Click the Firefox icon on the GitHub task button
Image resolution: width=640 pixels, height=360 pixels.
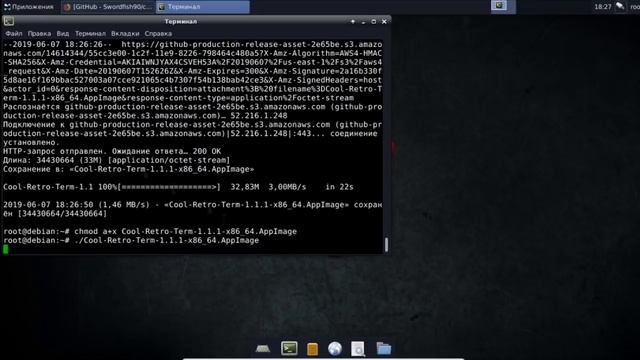pyautogui.click(x=67, y=7)
